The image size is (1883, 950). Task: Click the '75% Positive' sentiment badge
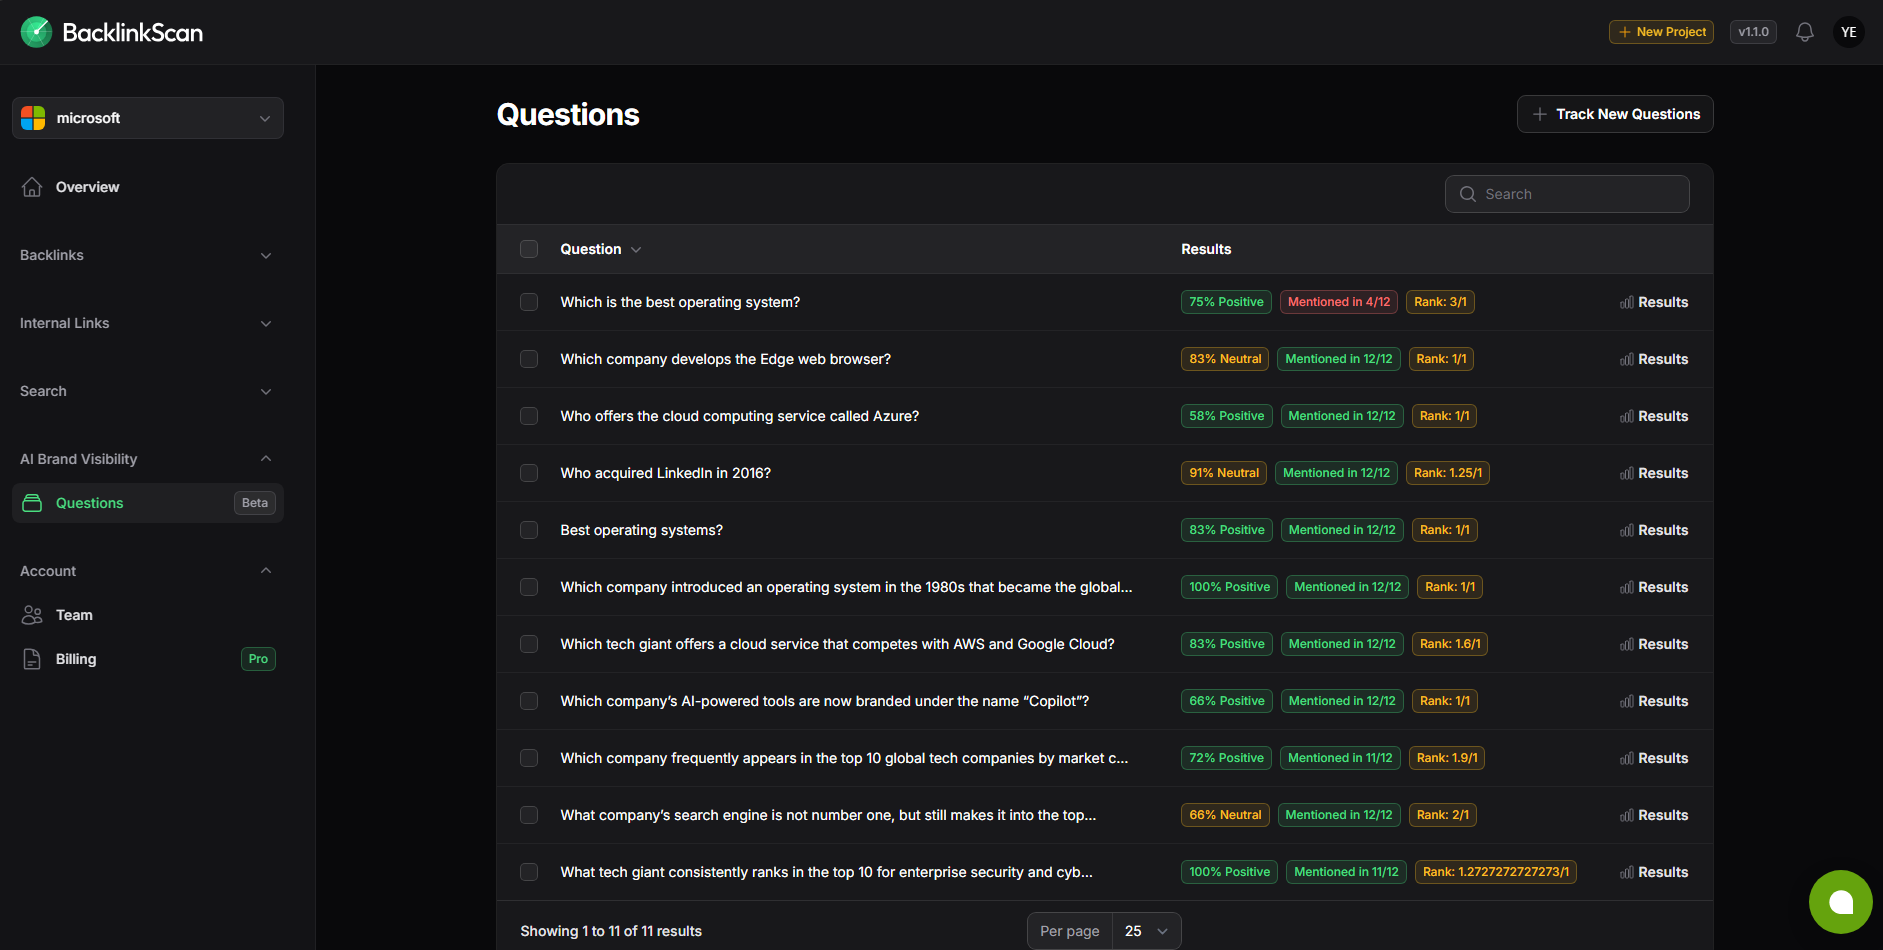(x=1226, y=302)
